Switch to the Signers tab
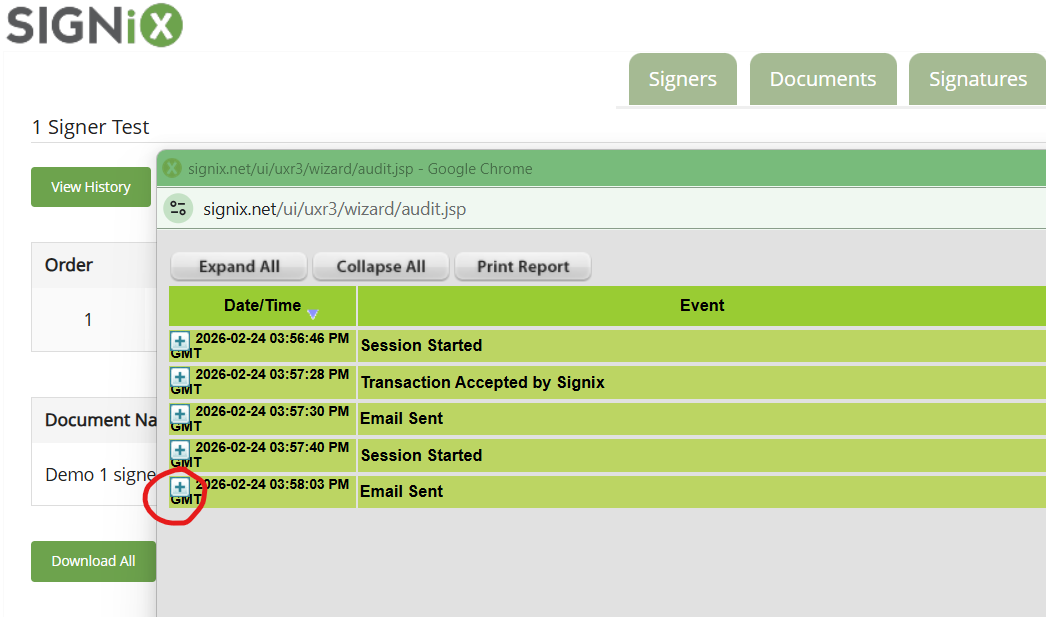 (x=682, y=80)
